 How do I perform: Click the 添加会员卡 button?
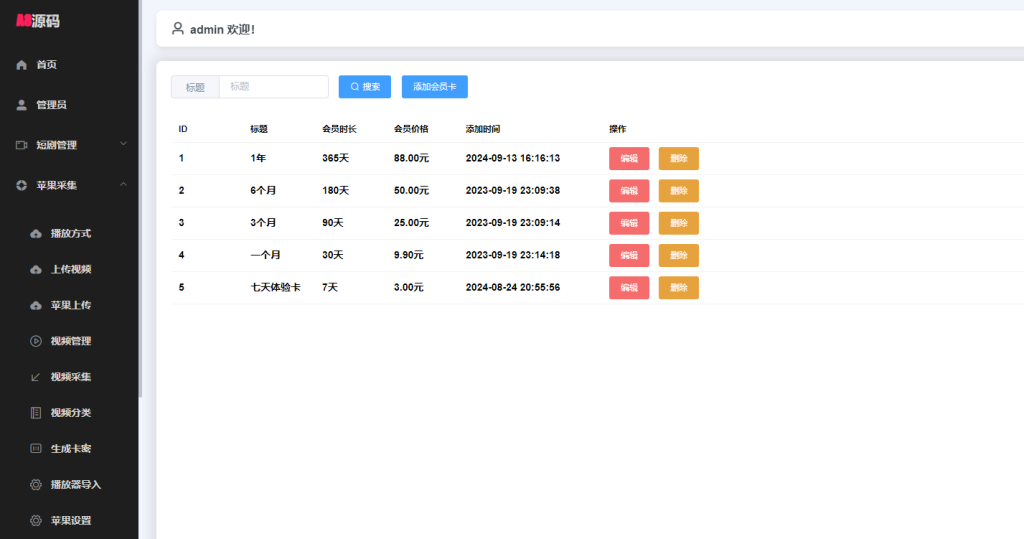(434, 87)
